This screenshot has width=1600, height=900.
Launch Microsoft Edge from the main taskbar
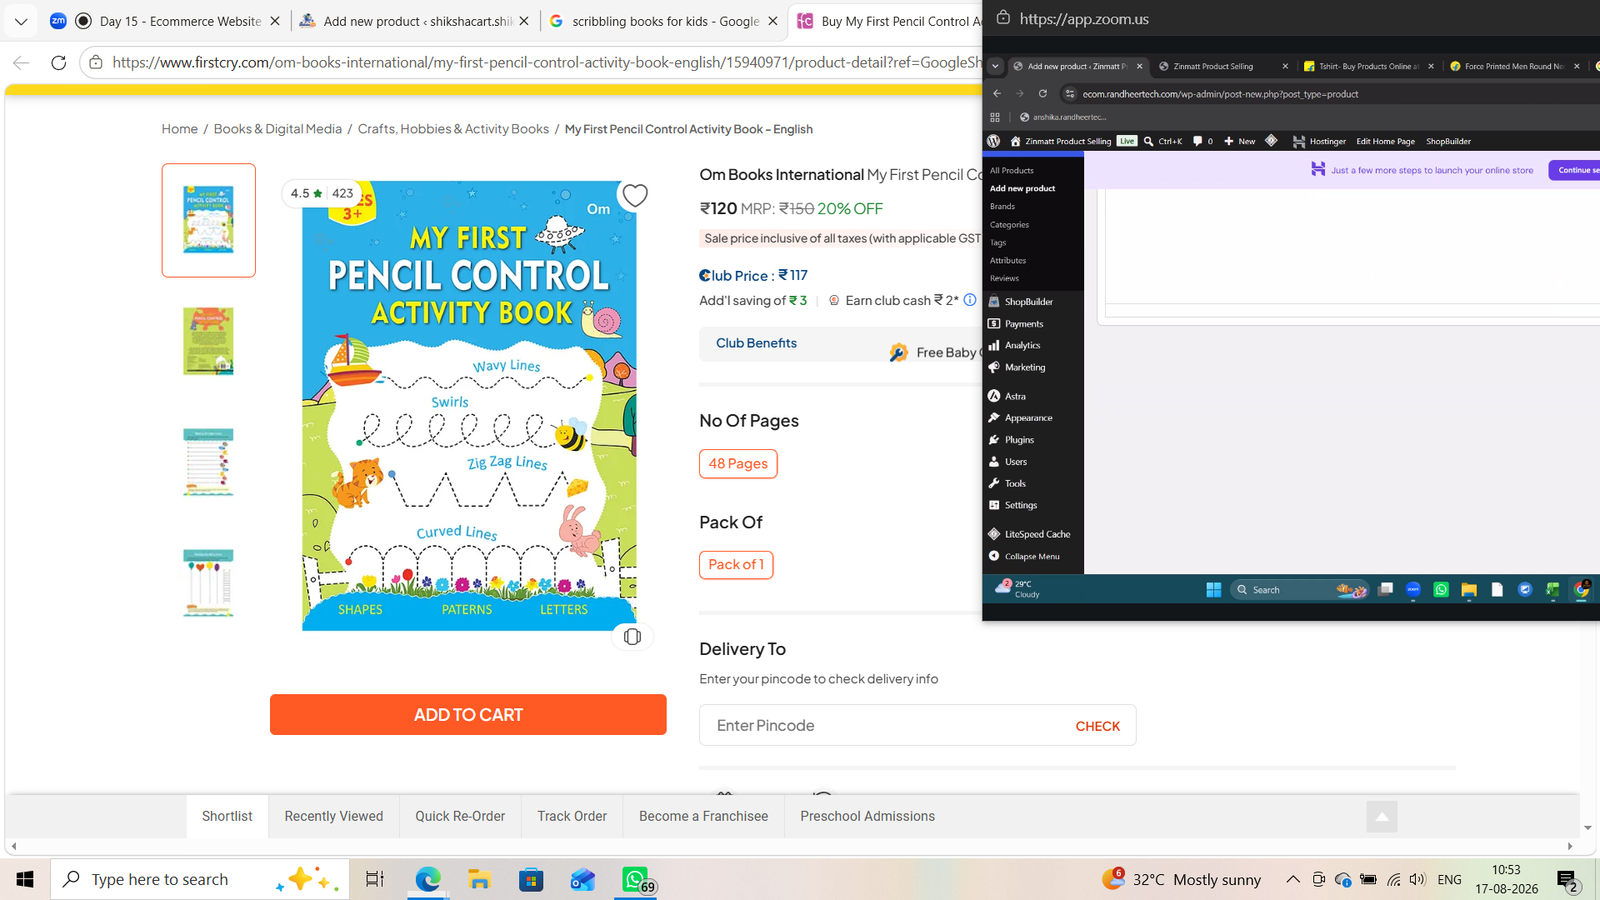[428, 879]
